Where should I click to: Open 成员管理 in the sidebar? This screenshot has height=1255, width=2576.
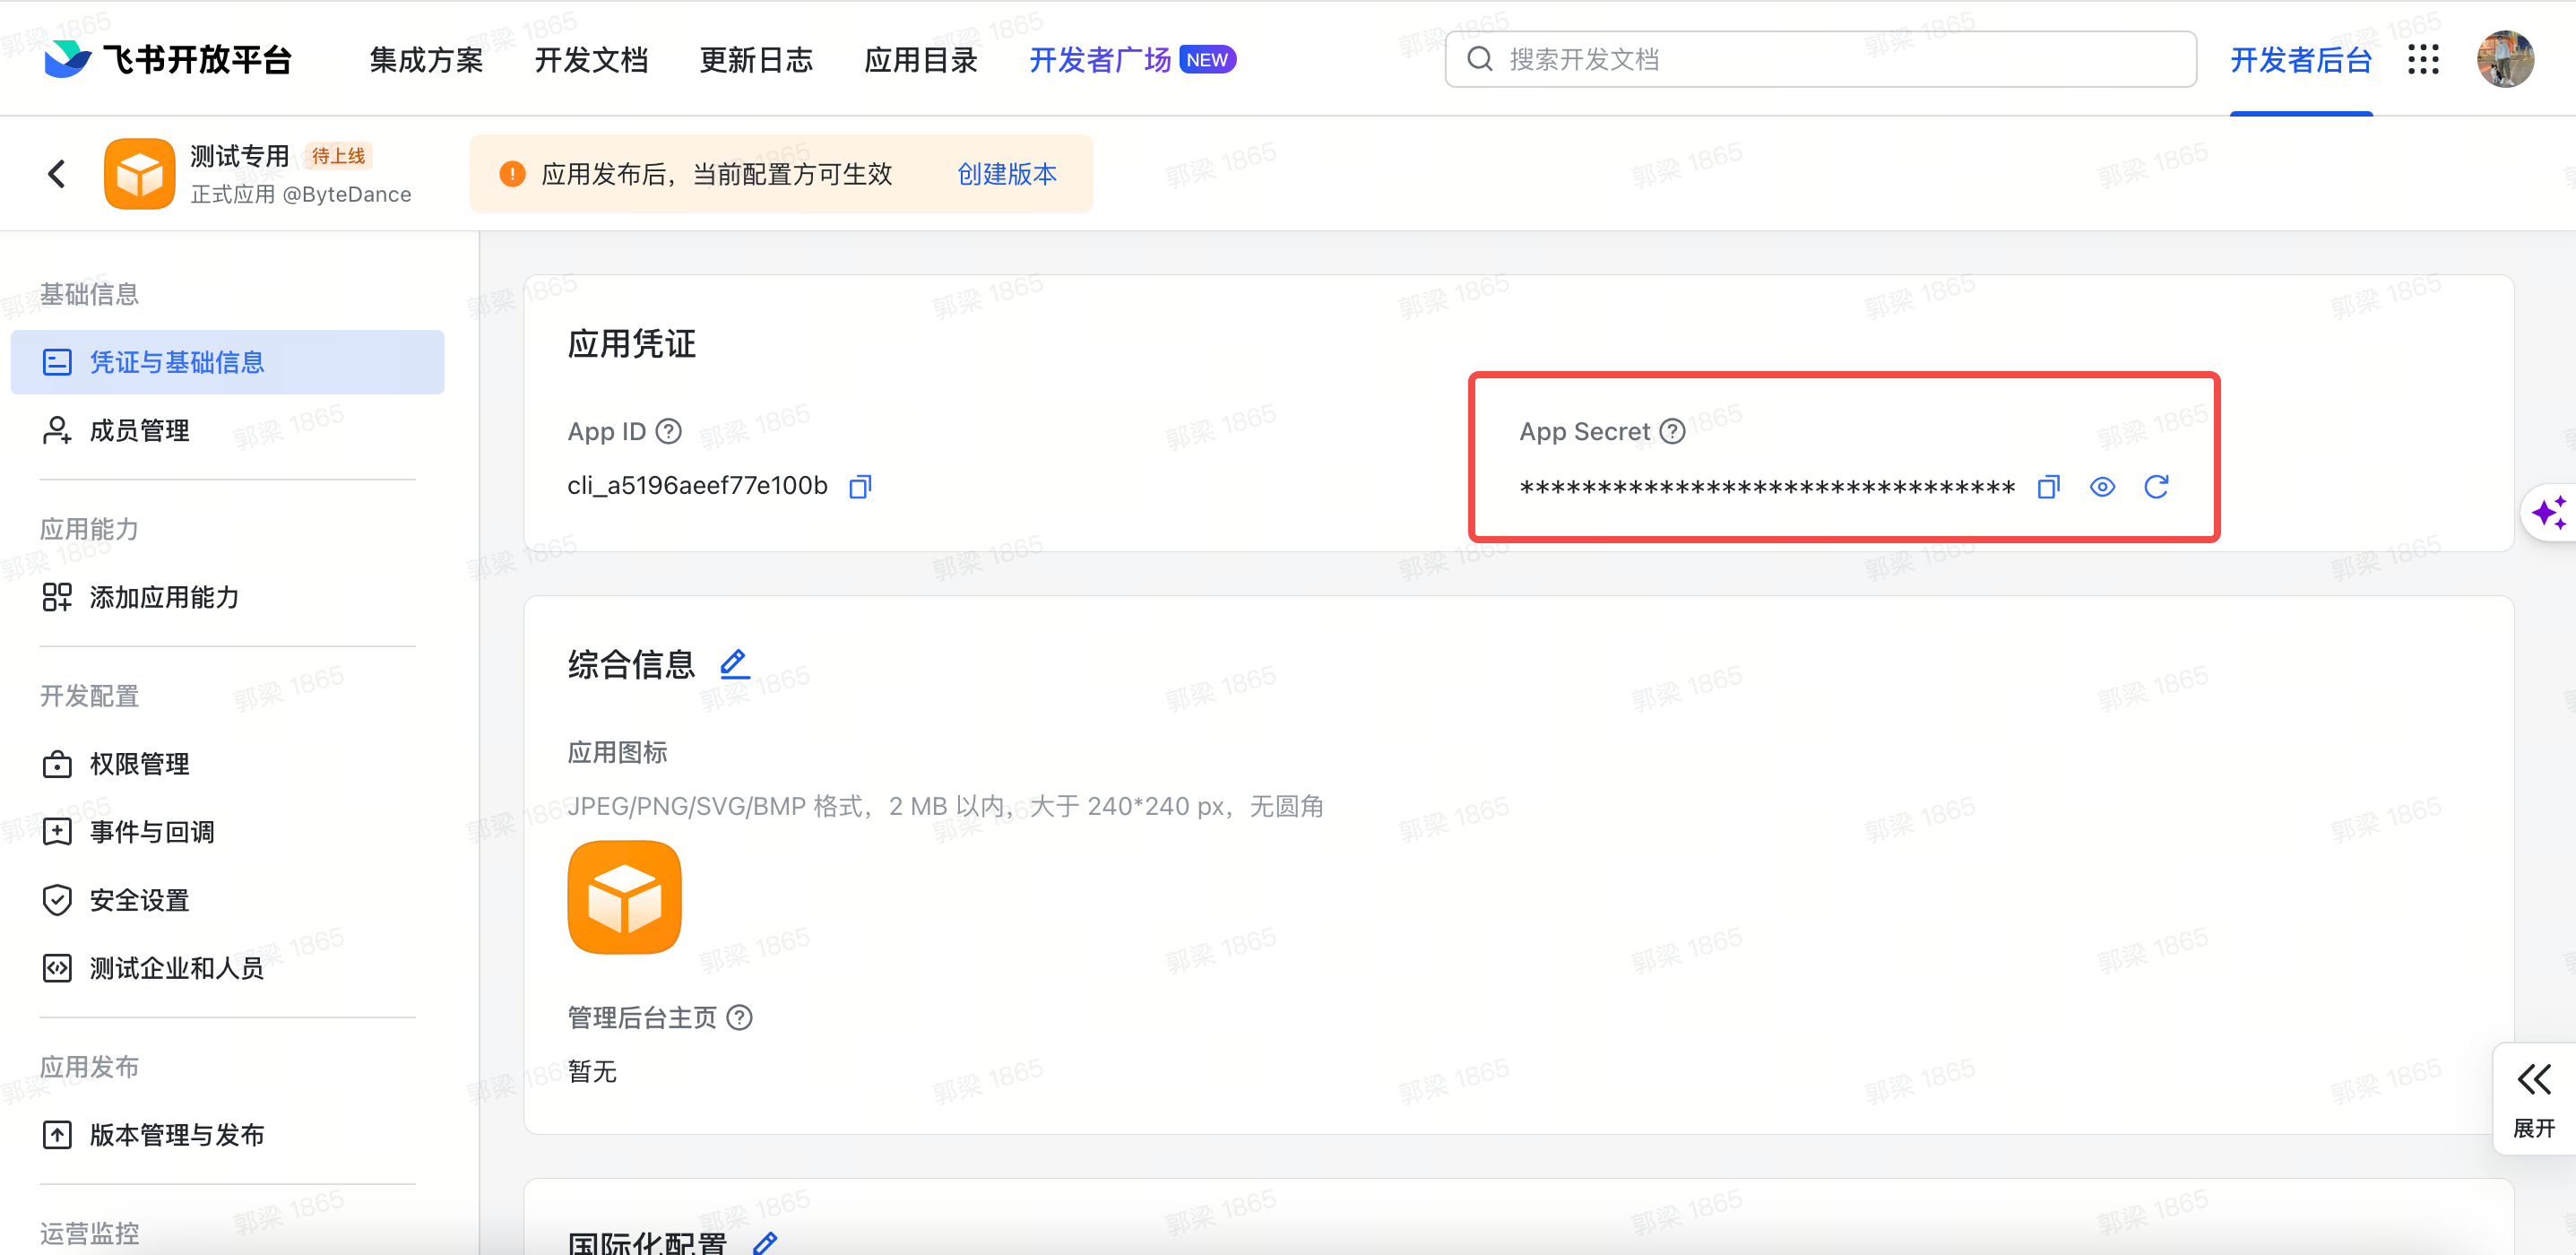tap(227, 430)
